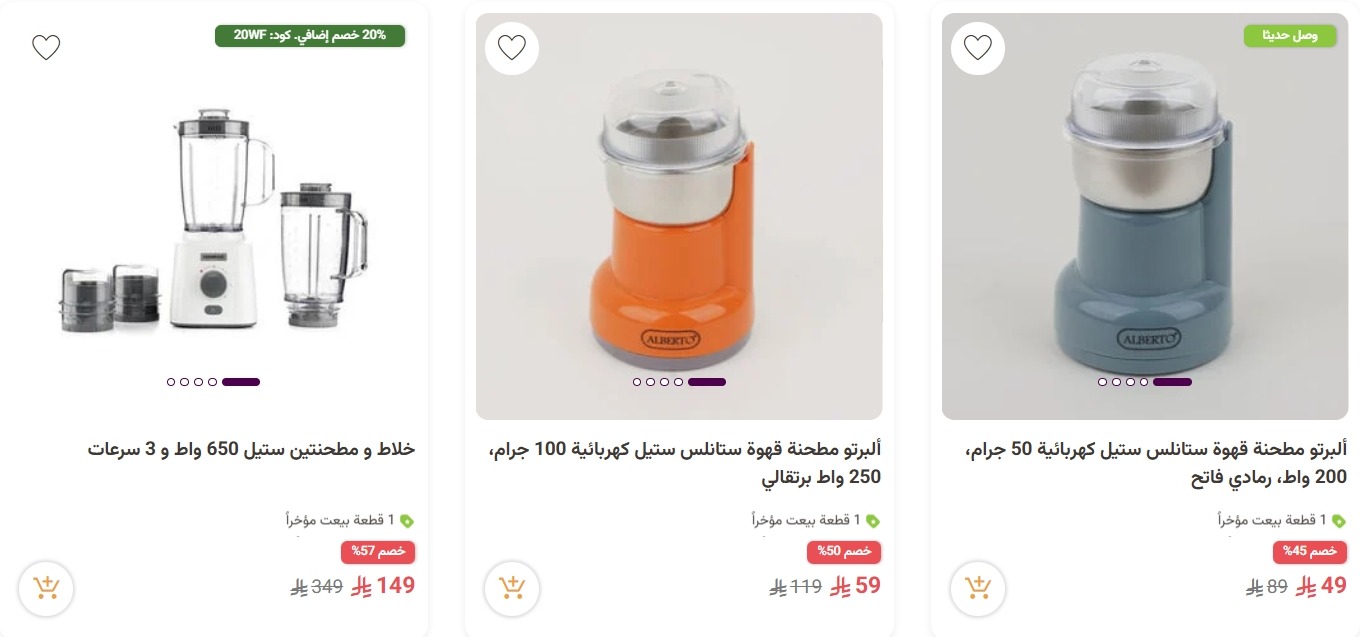Screen dimensions: 1360x637
Task: Add the gray 50g grinder via cart icon
Action: [978, 589]
